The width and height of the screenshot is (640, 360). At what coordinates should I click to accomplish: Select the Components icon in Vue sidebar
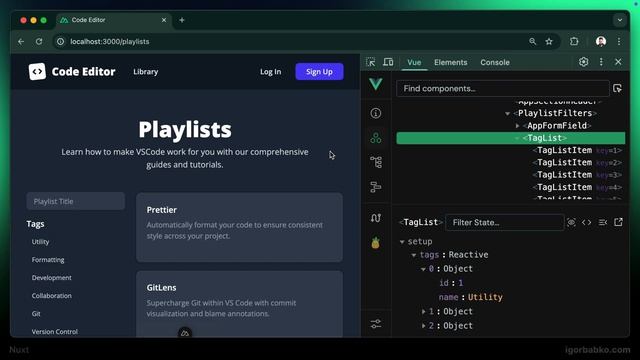pos(376,138)
